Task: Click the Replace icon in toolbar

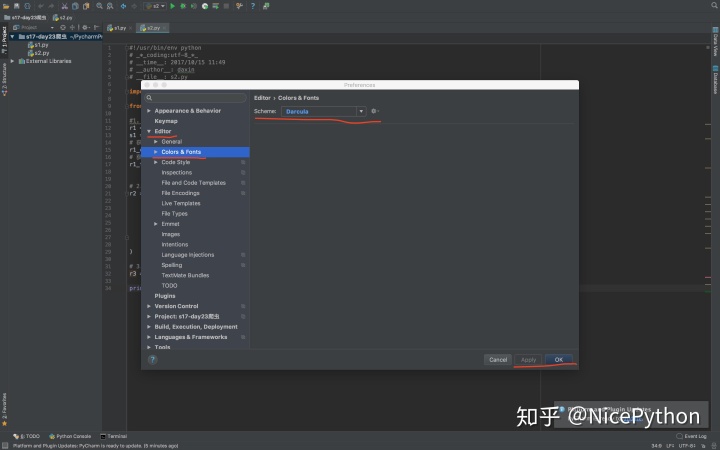Action: coord(110,6)
